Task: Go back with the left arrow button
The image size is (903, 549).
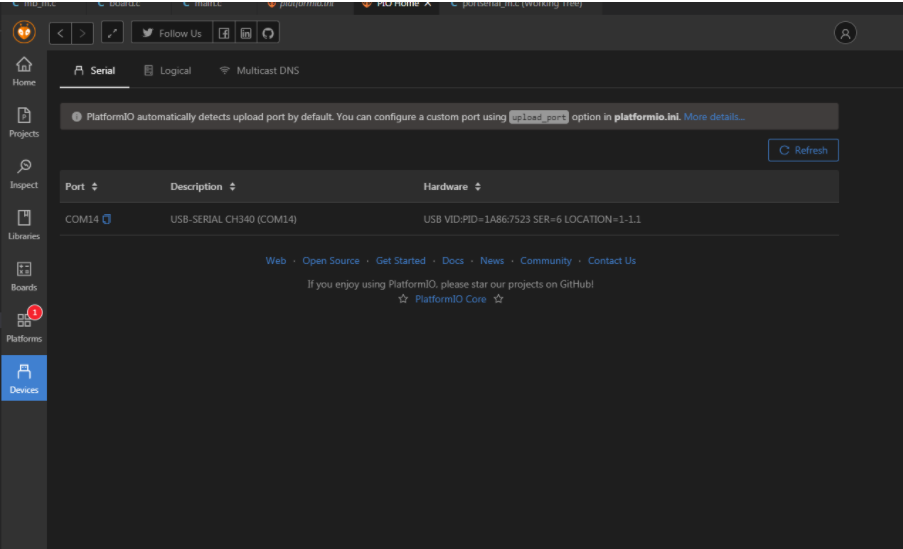Action: tap(60, 33)
